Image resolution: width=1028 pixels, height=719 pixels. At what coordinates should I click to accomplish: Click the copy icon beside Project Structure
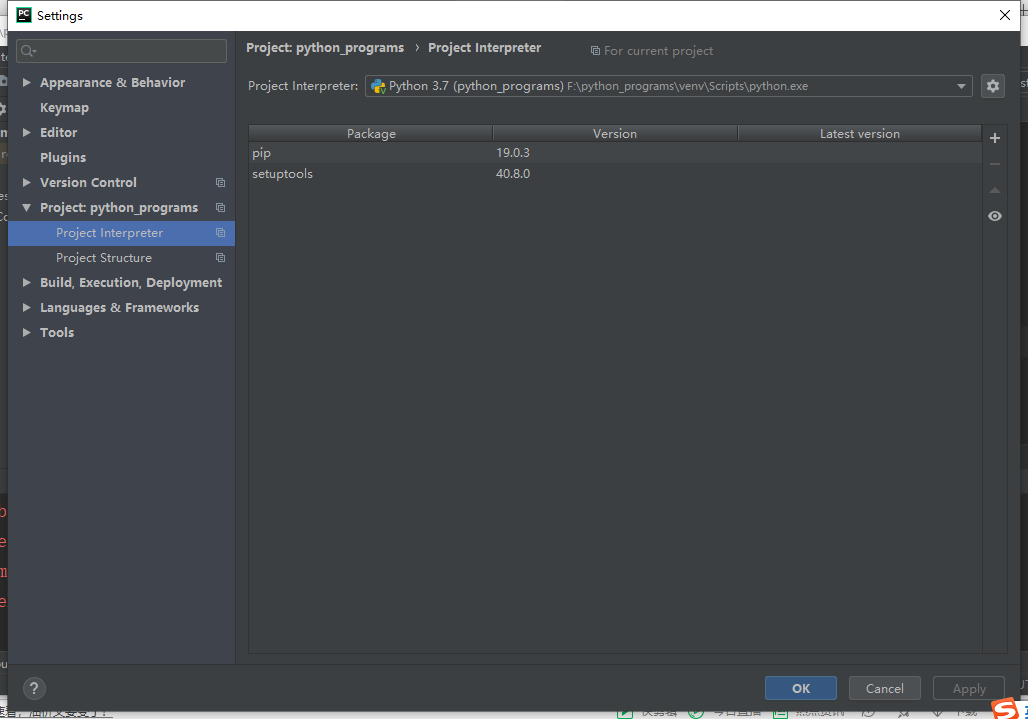click(x=220, y=258)
